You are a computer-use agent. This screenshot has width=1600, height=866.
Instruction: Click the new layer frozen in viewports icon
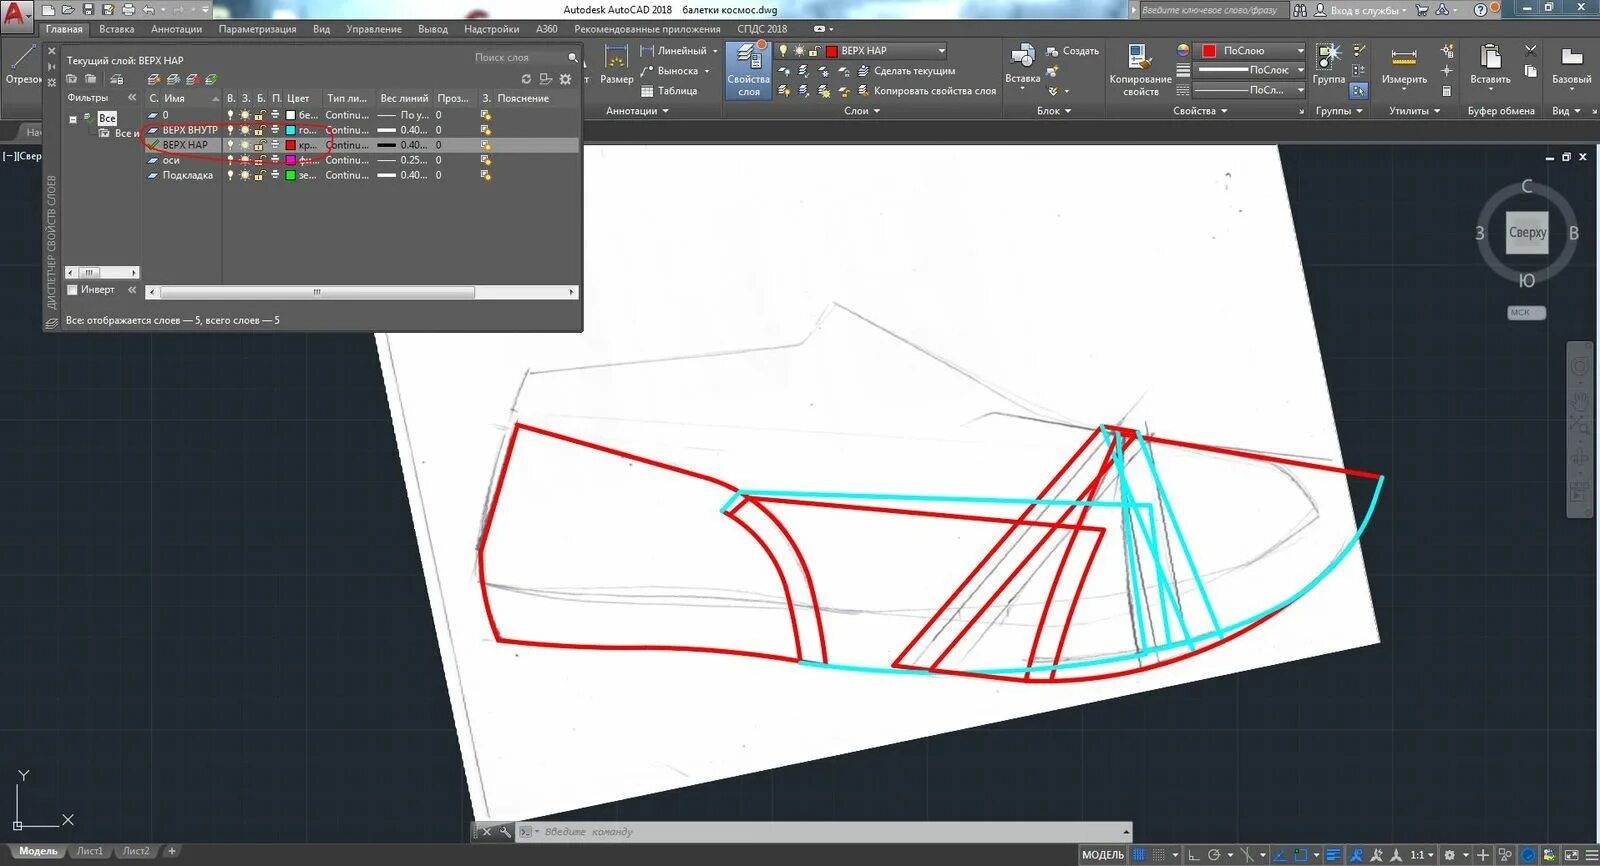tap(174, 79)
